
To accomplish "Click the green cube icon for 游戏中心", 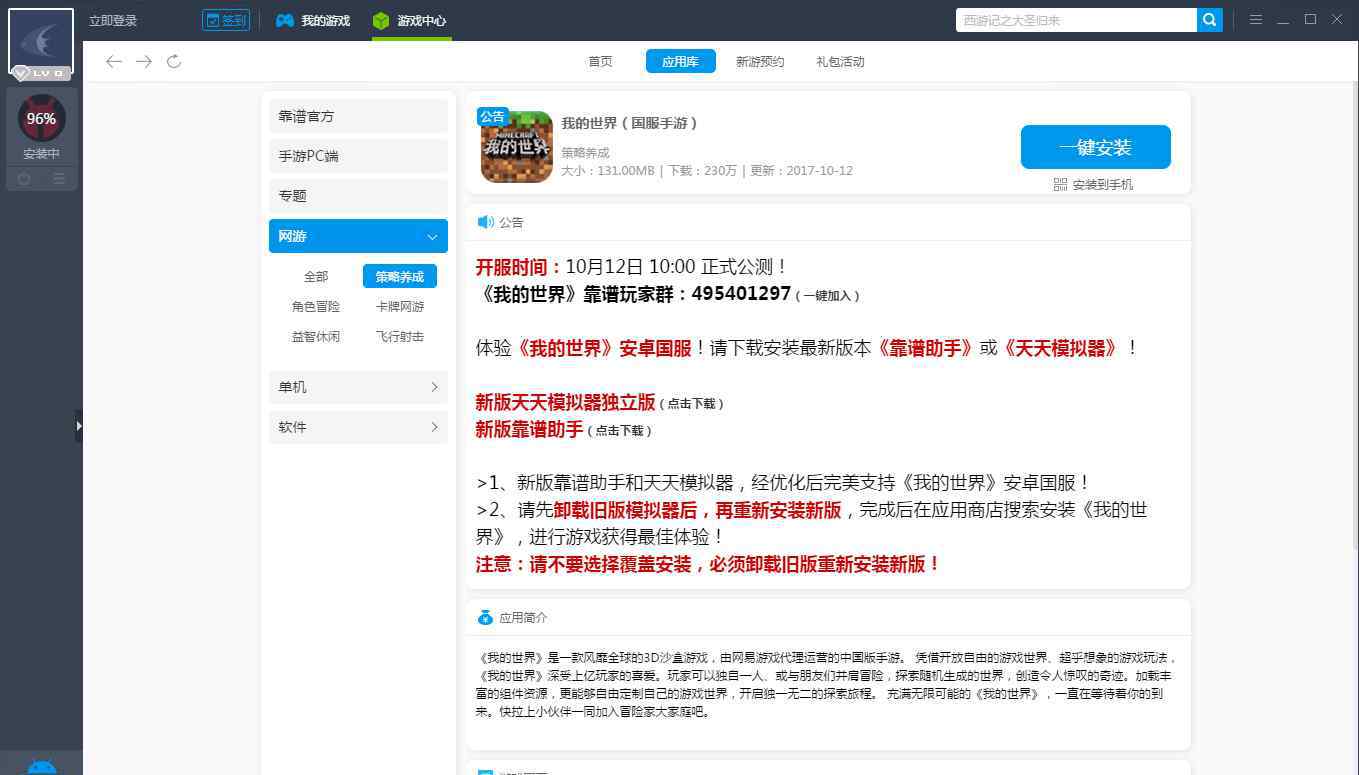I will tap(381, 21).
